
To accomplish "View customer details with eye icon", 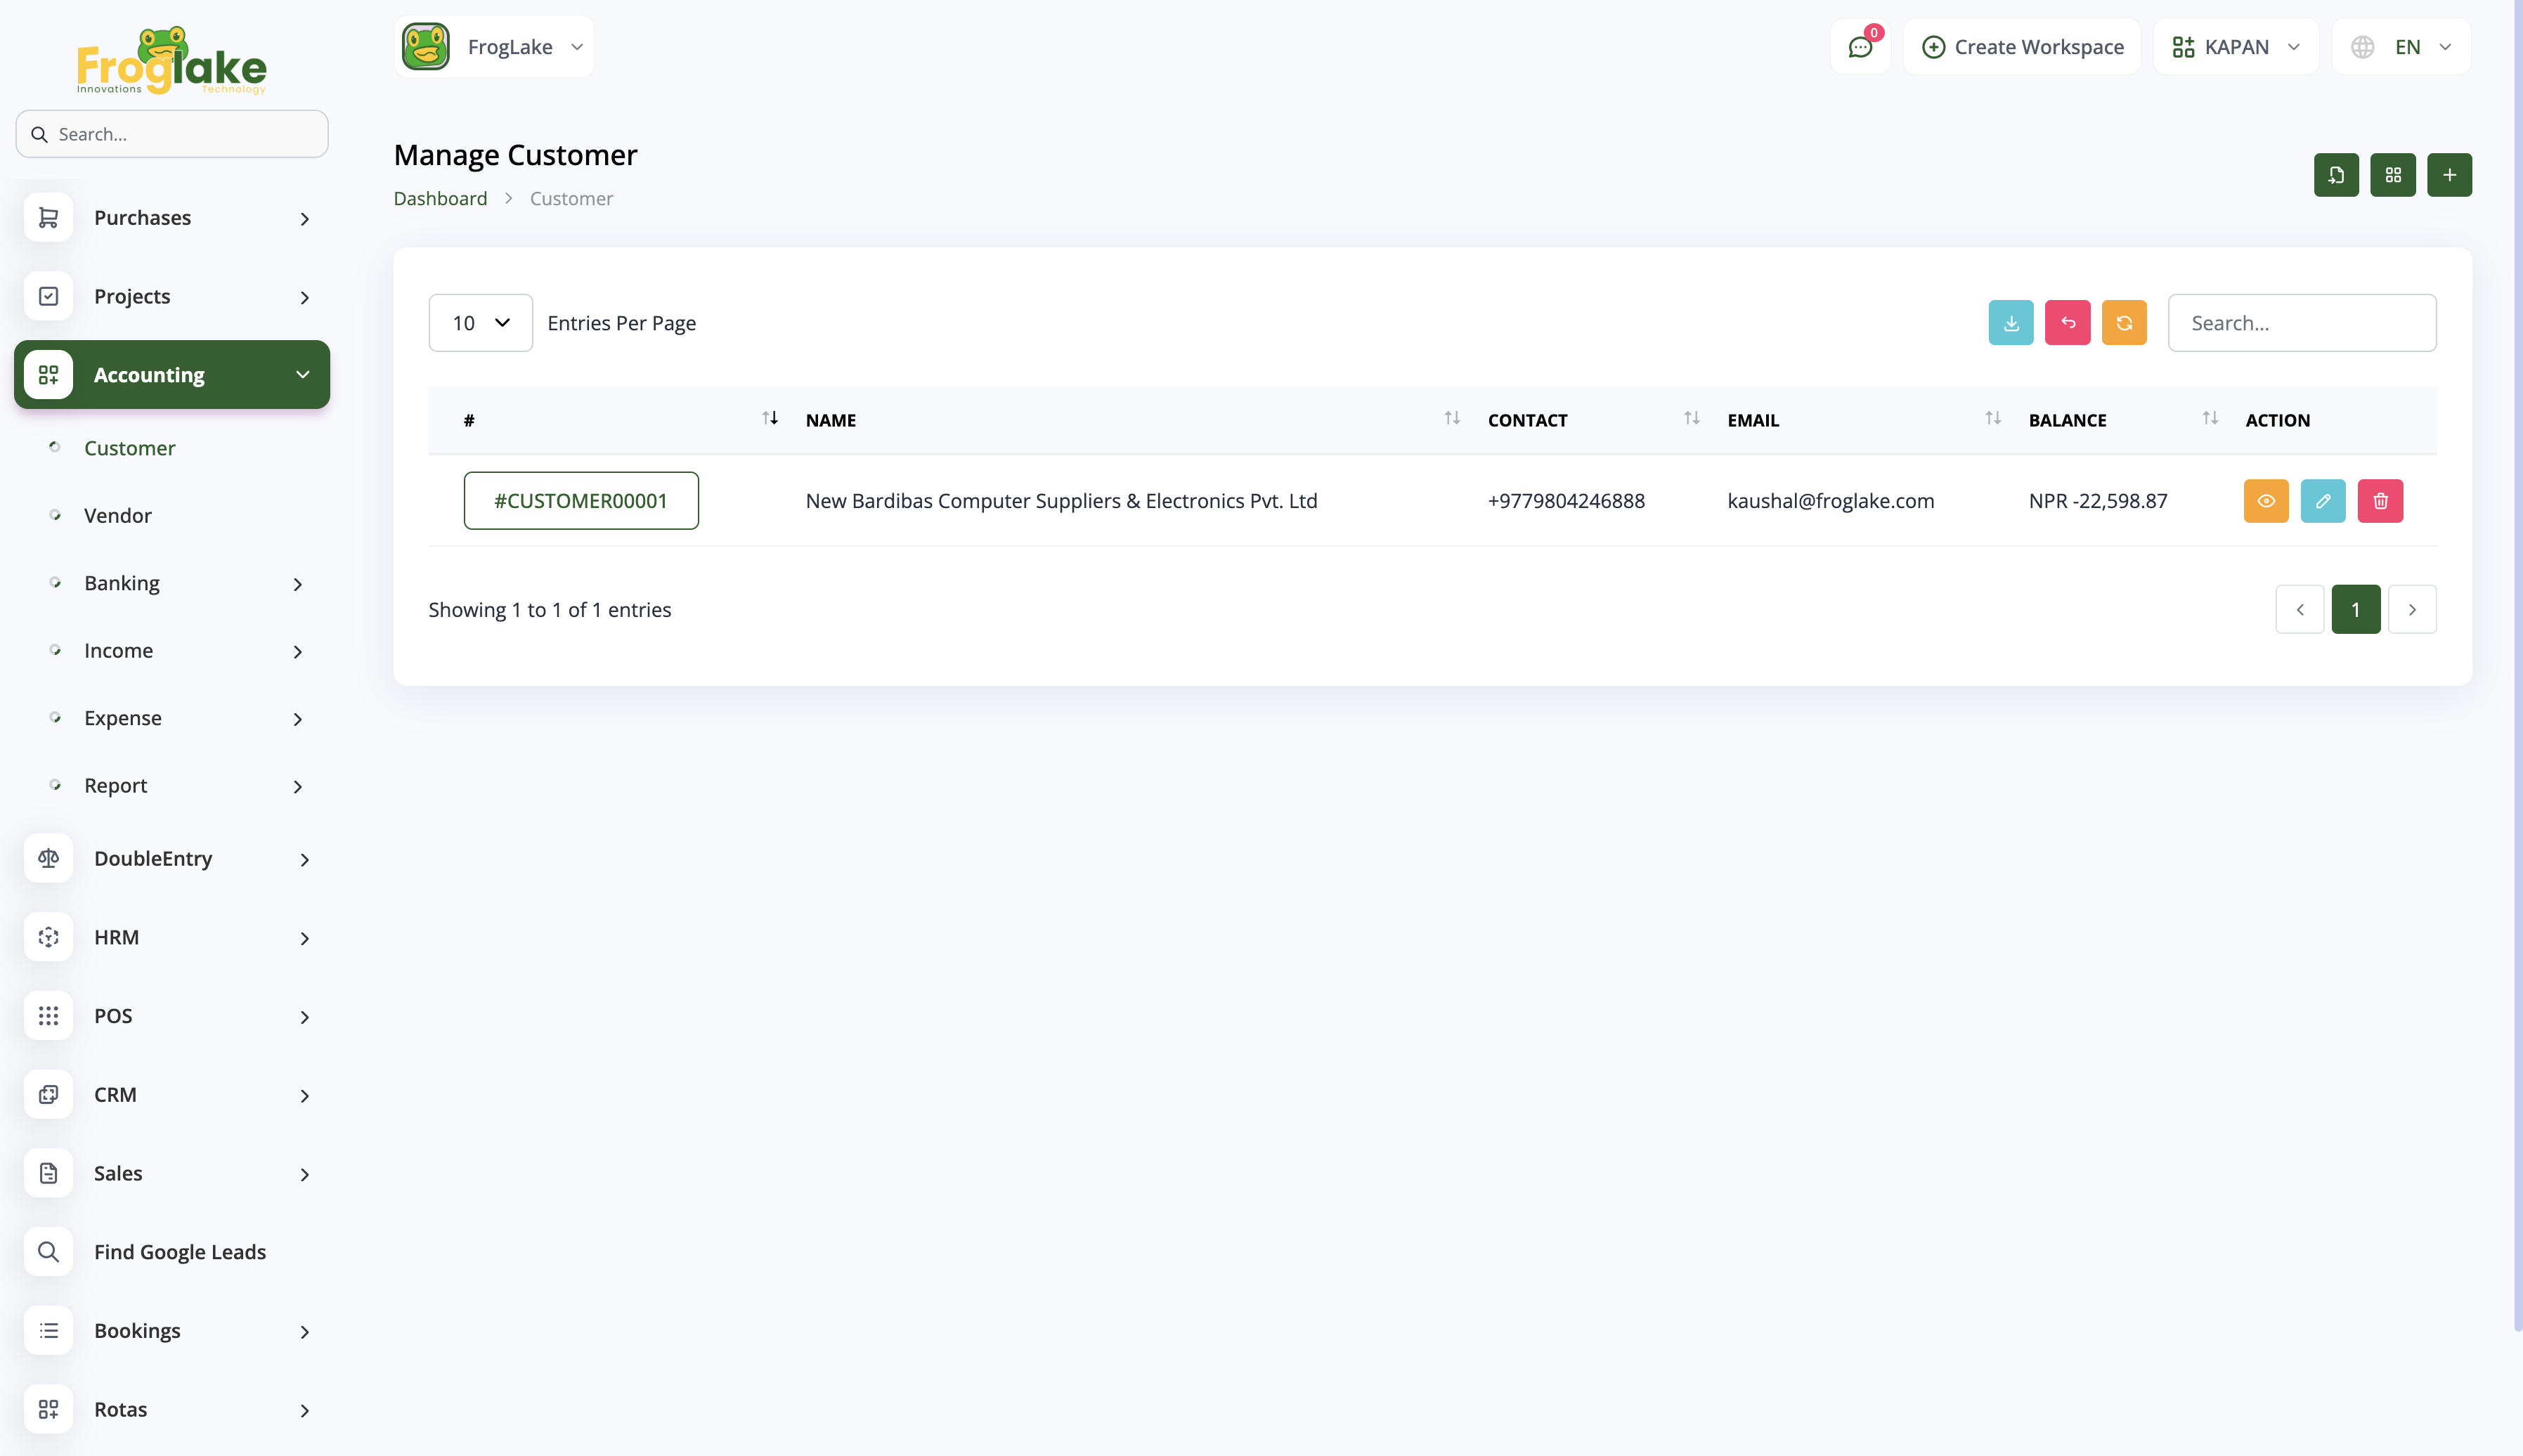I will pos(2265,501).
